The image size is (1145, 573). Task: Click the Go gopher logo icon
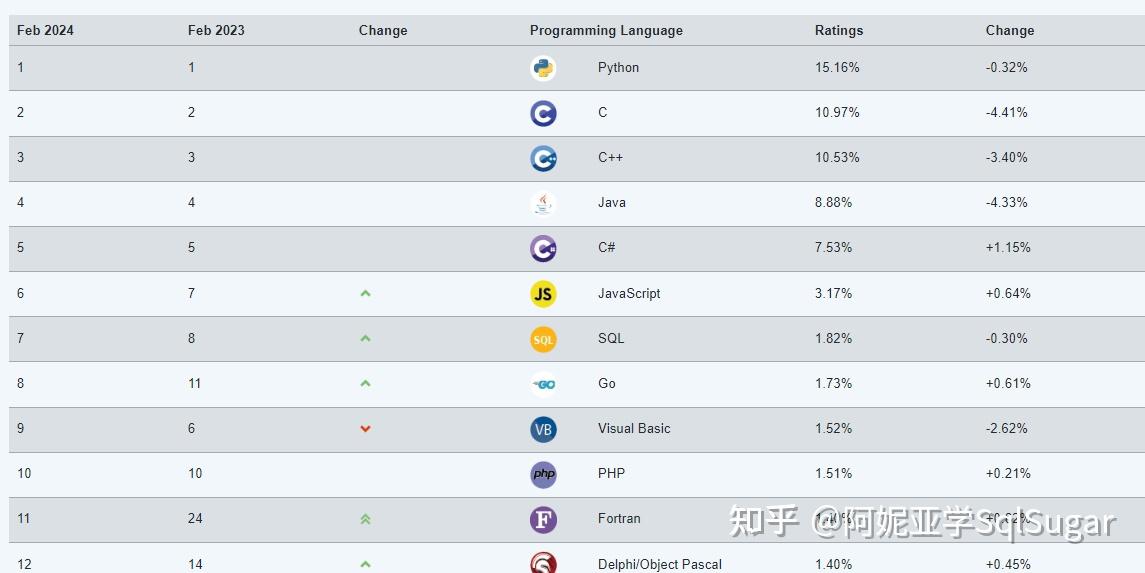click(543, 384)
